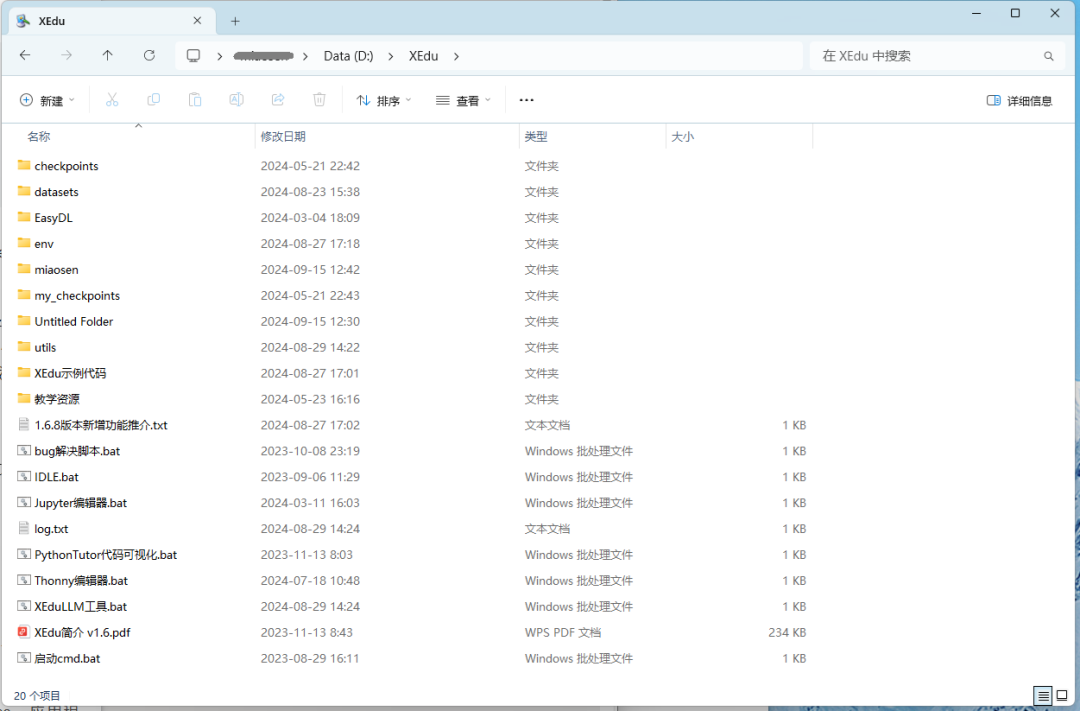Click the XEdu window tab
Viewport: 1080px width, 711px height.
tap(112, 21)
